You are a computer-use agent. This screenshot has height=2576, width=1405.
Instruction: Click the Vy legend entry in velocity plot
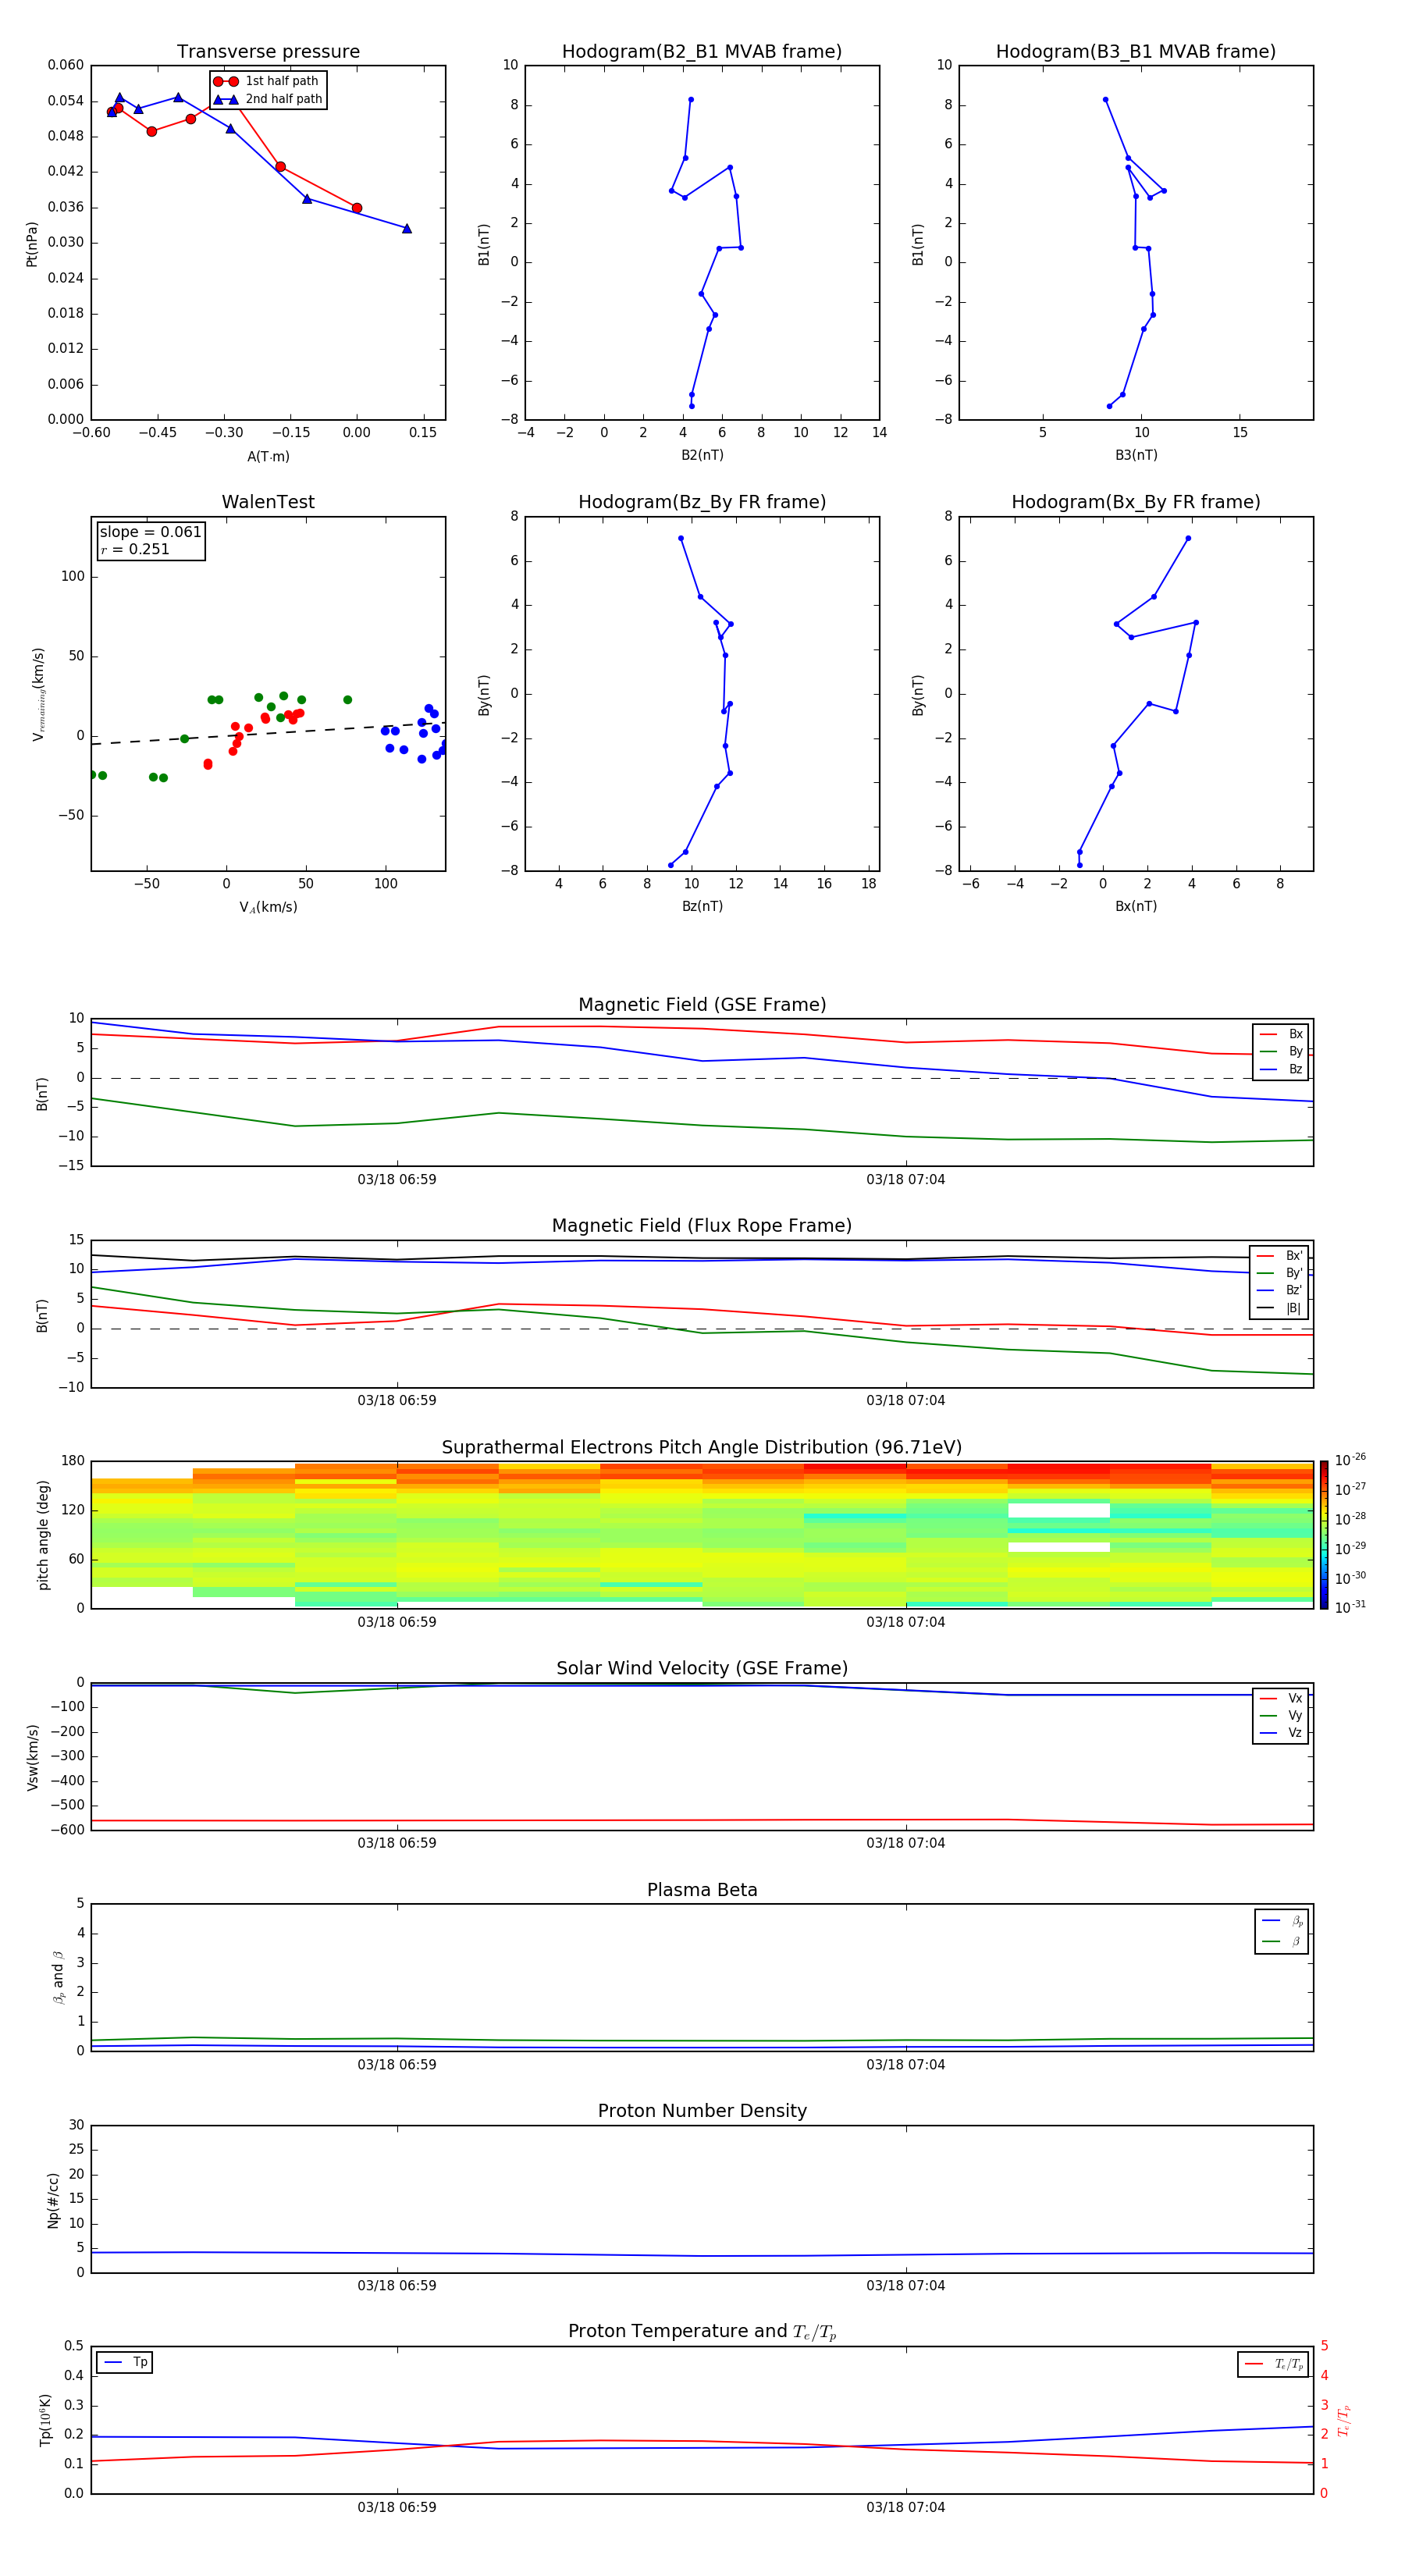(x=1281, y=1716)
